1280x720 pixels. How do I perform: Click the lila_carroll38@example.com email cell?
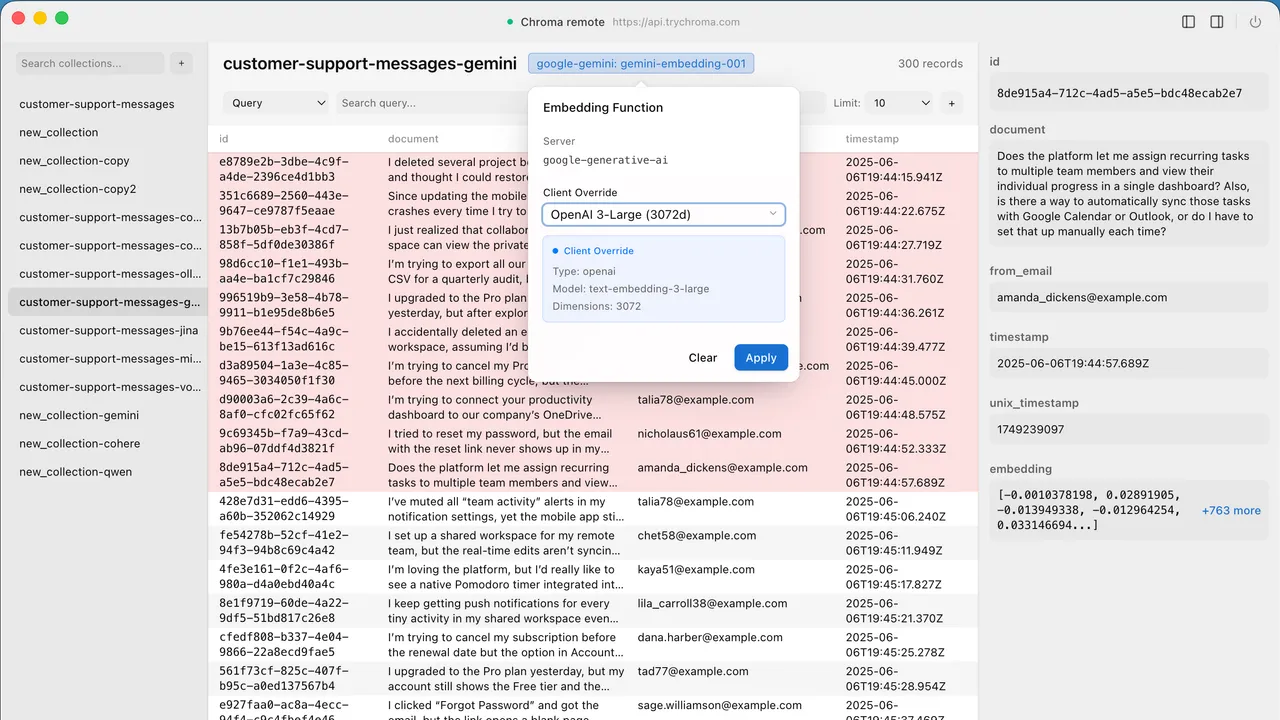713,604
